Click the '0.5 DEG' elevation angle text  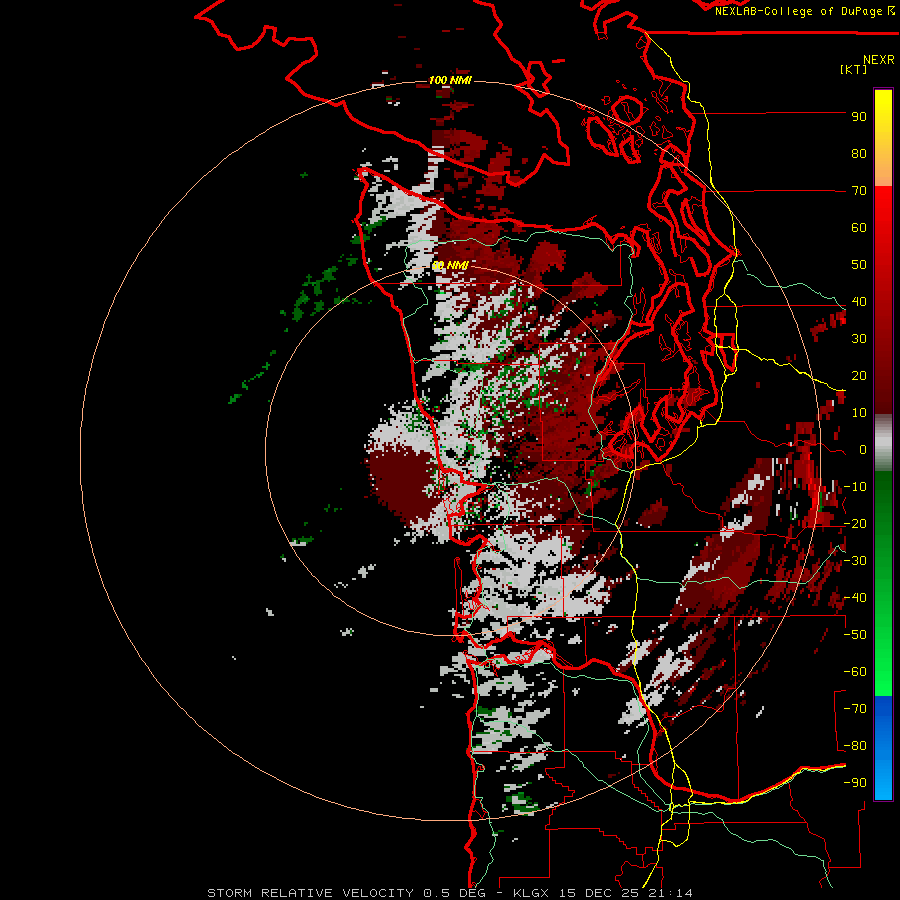[454, 893]
